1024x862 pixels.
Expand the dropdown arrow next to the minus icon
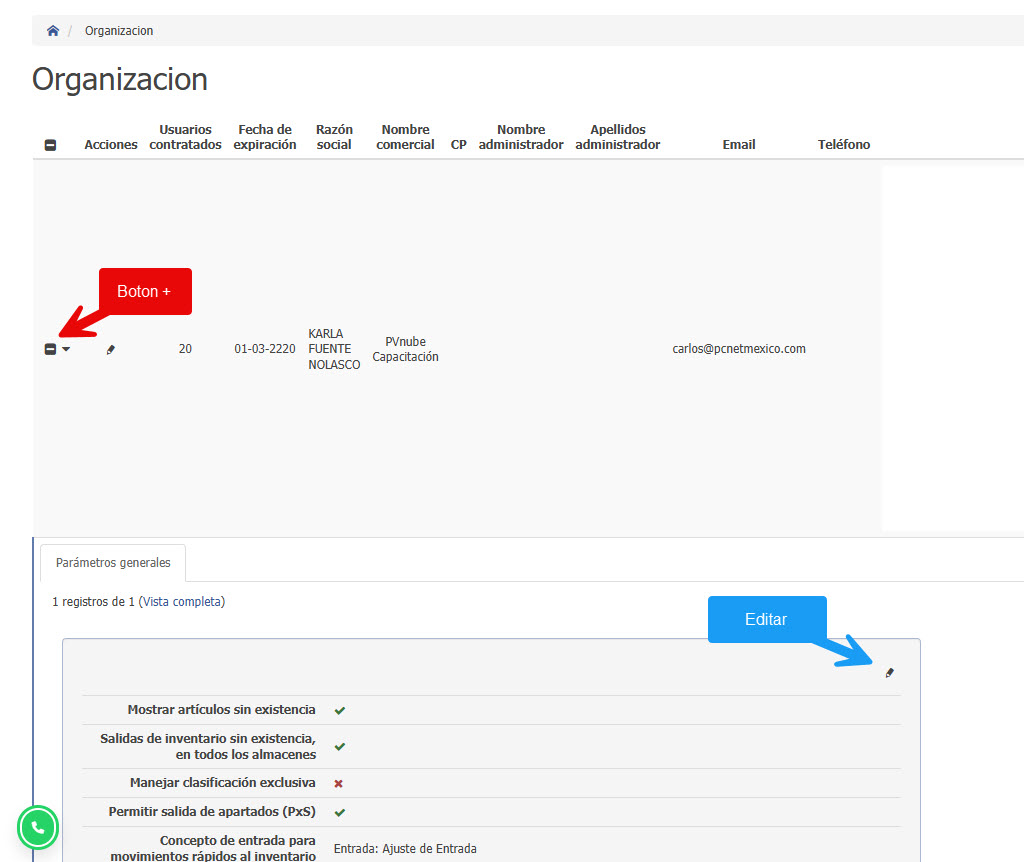pos(64,349)
